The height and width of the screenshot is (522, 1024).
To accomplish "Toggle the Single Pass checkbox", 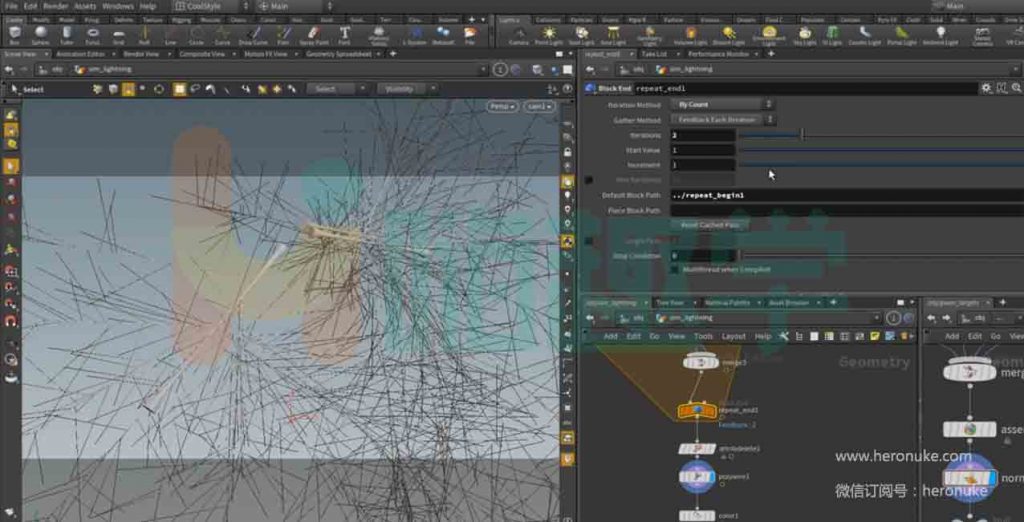I will (589, 241).
